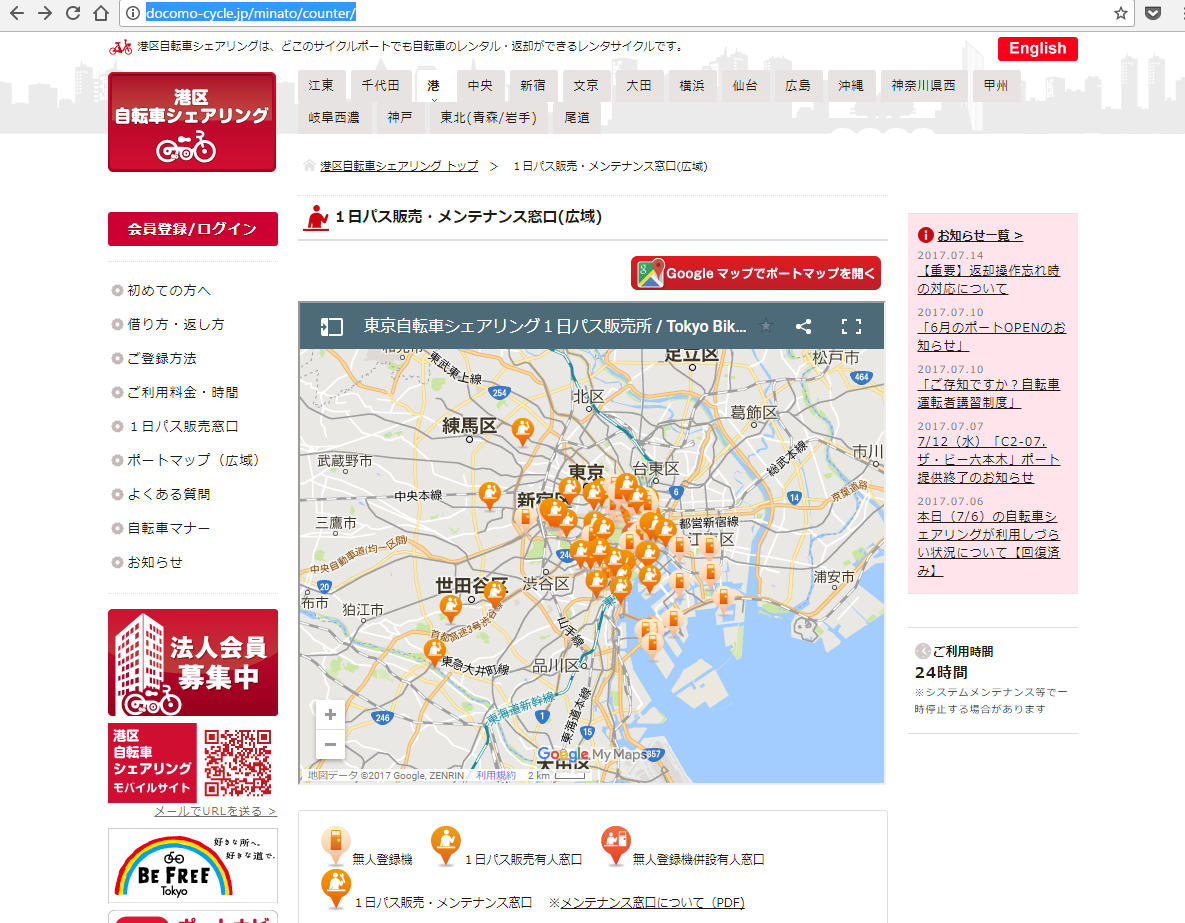Click the orange marker near 東急大井町線
The height and width of the screenshot is (923, 1185).
(435, 652)
